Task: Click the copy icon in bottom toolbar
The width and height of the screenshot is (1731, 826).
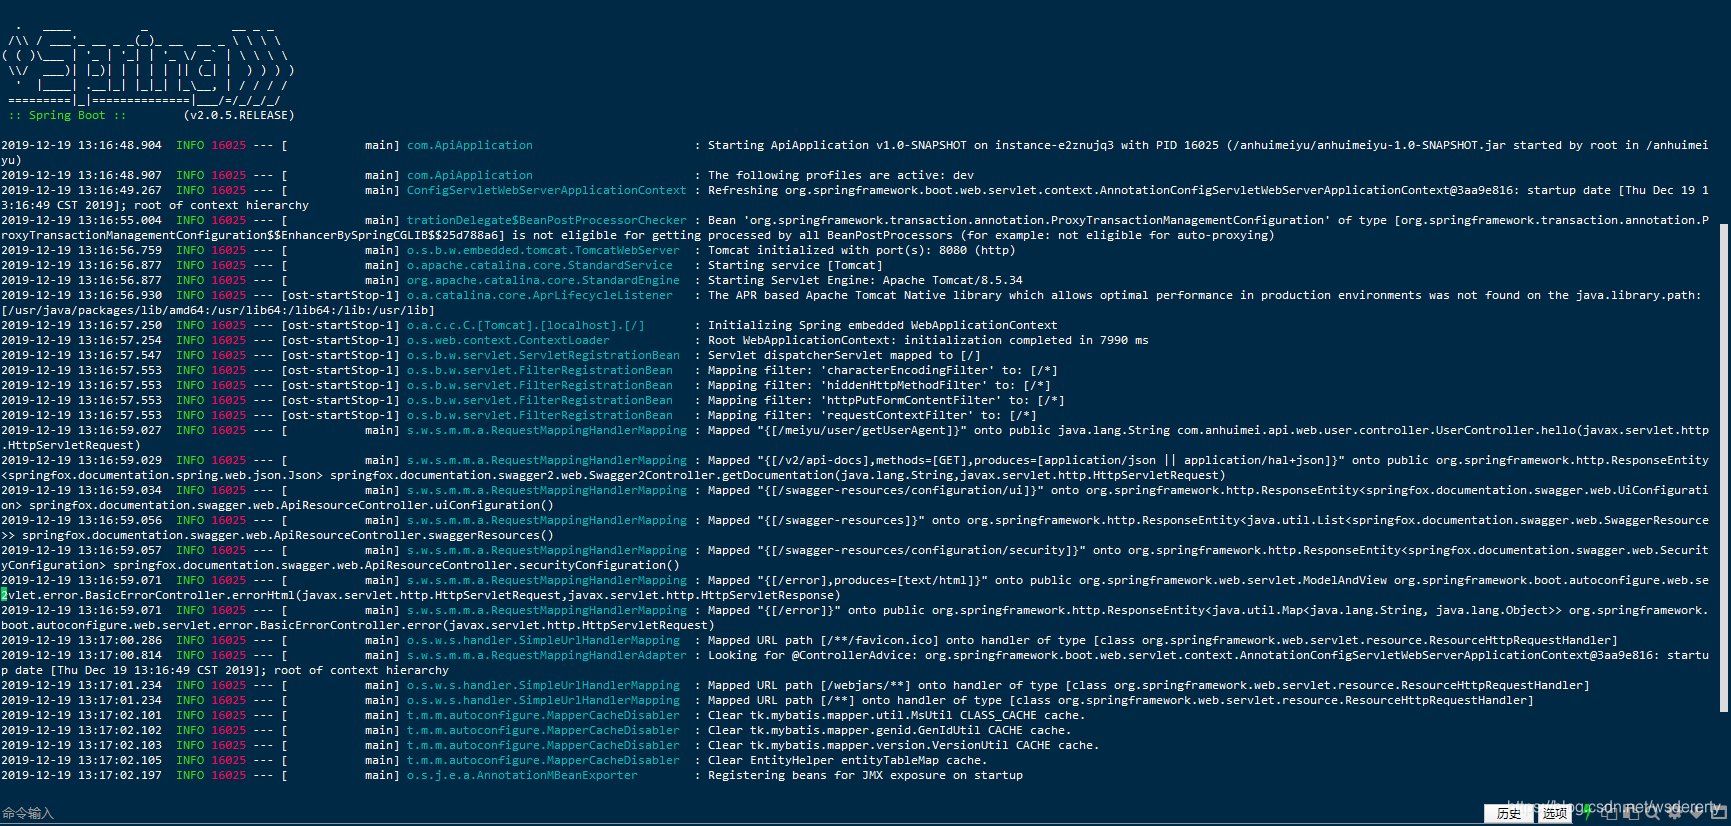Action: click(x=1610, y=813)
